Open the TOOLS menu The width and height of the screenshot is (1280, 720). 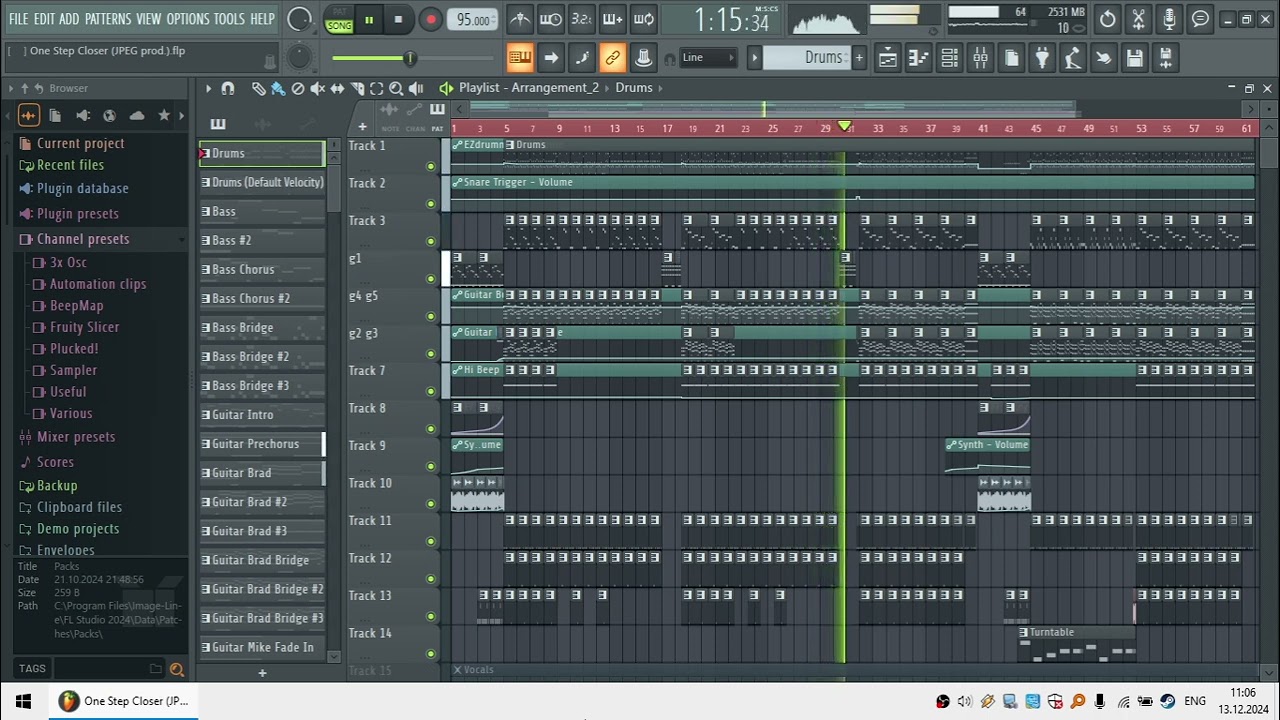pyautogui.click(x=229, y=19)
